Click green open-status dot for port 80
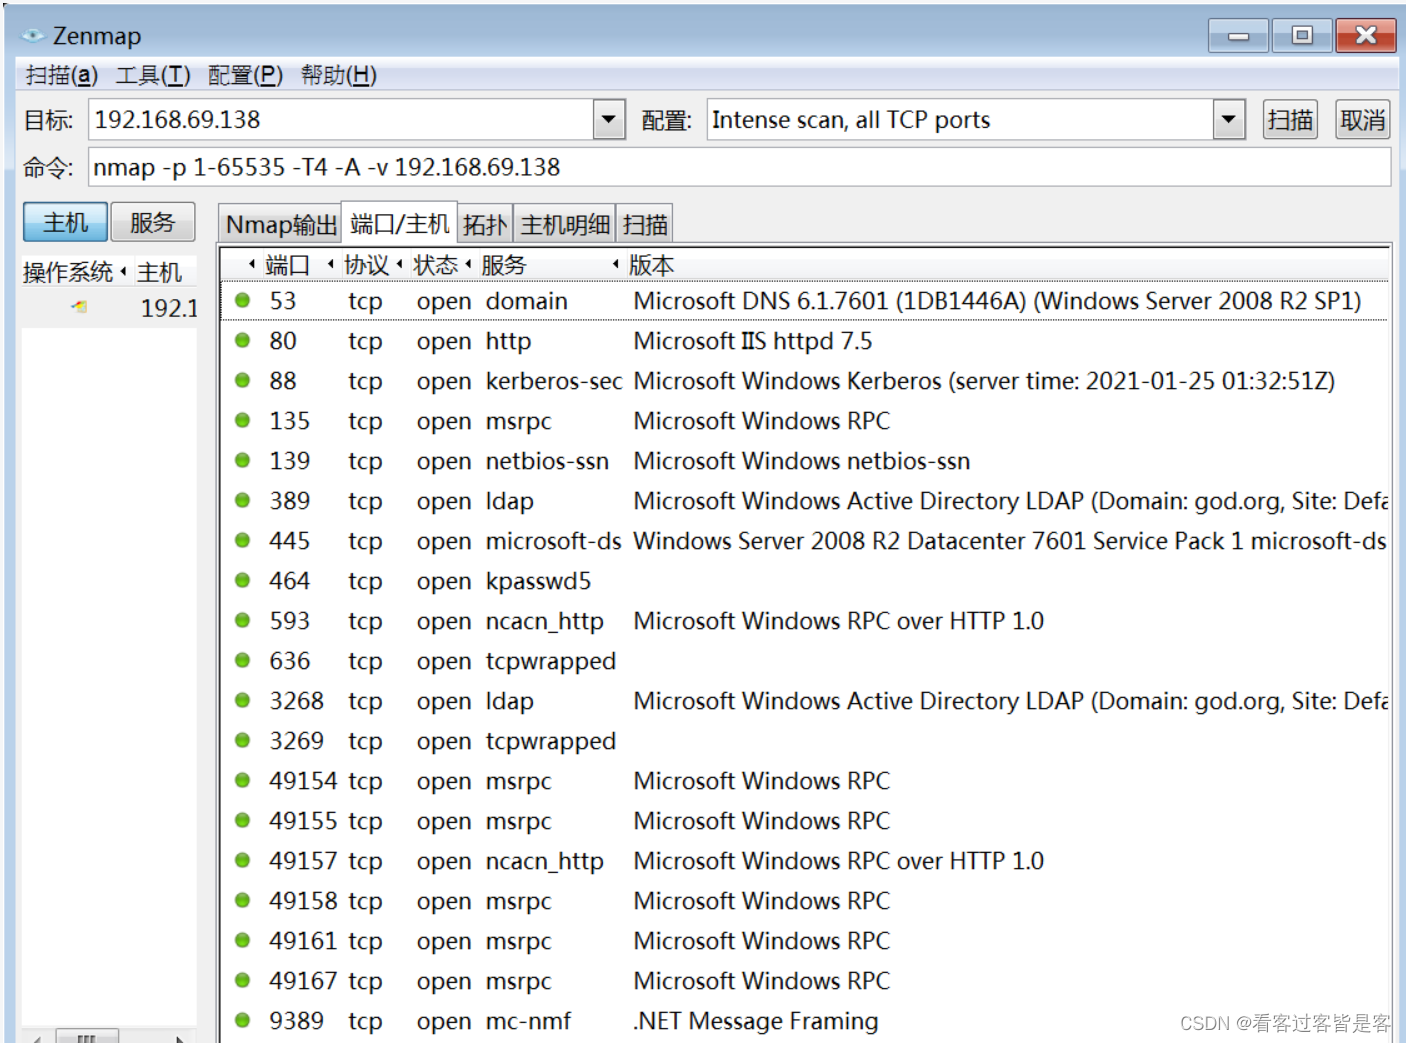This screenshot has width=1406, height=1043. click(x=242, y=340)
